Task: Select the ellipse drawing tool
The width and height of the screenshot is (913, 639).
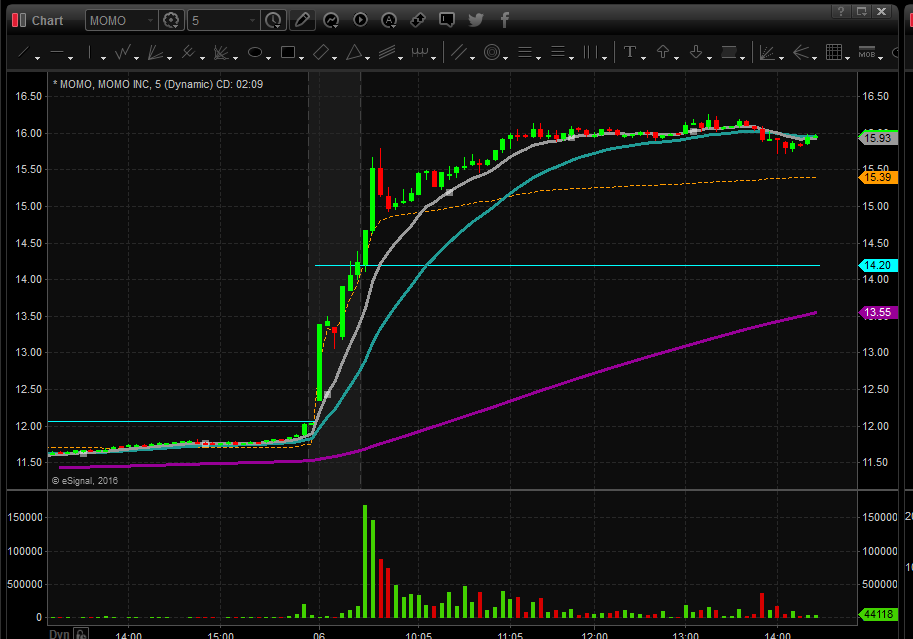Action: (x=254, y=52)
